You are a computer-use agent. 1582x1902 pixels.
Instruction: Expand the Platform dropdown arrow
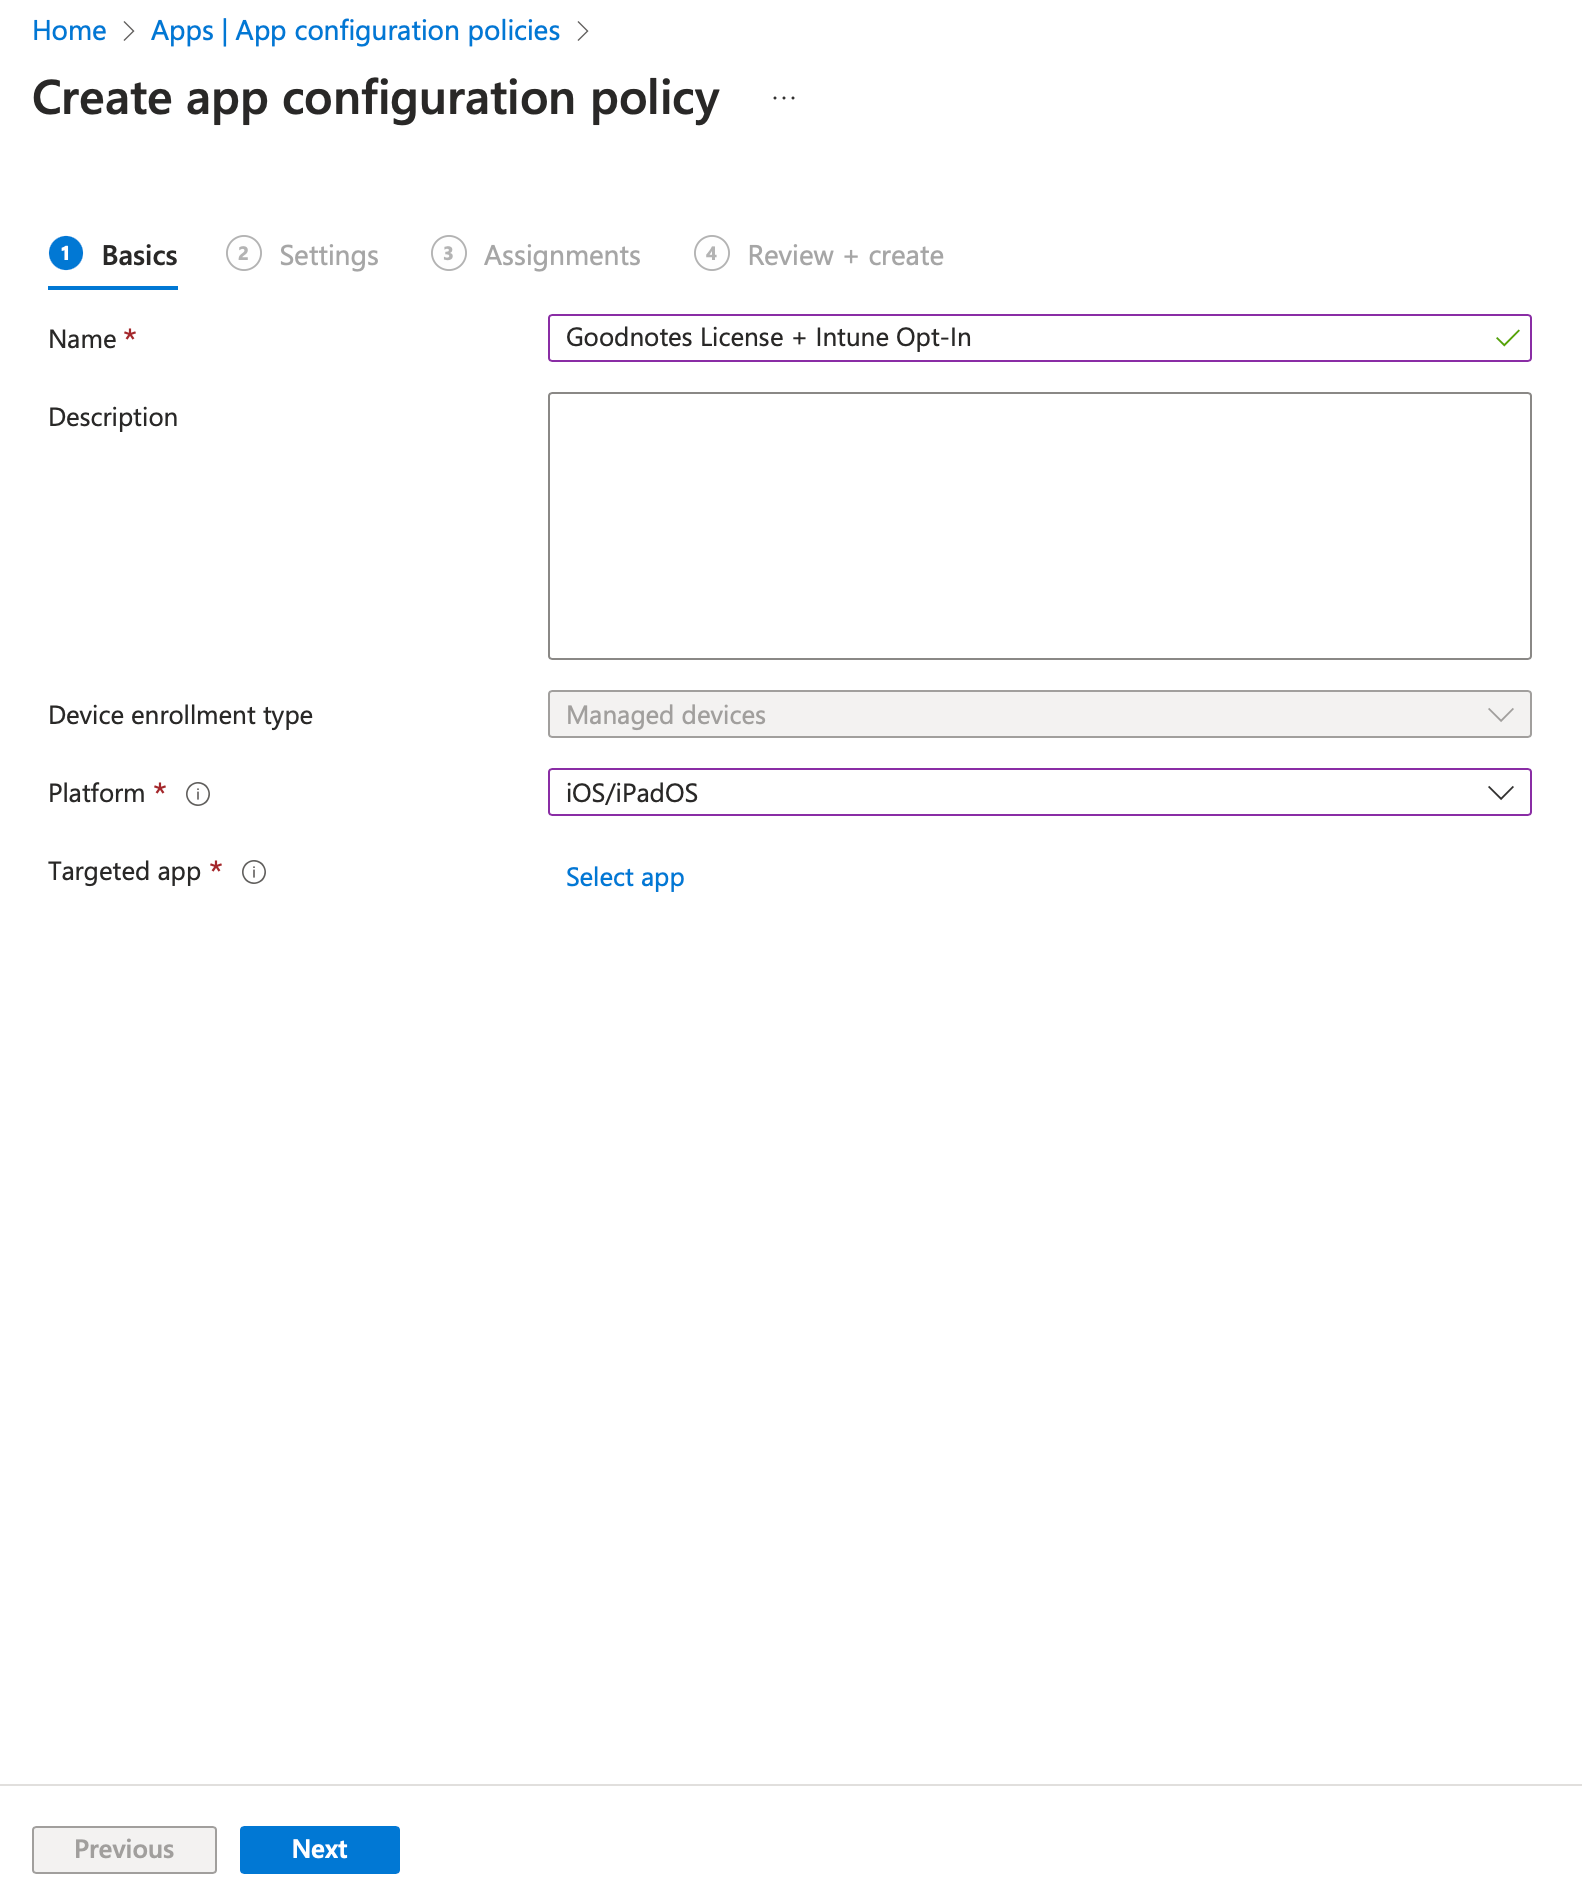[x=1500, y=793]
